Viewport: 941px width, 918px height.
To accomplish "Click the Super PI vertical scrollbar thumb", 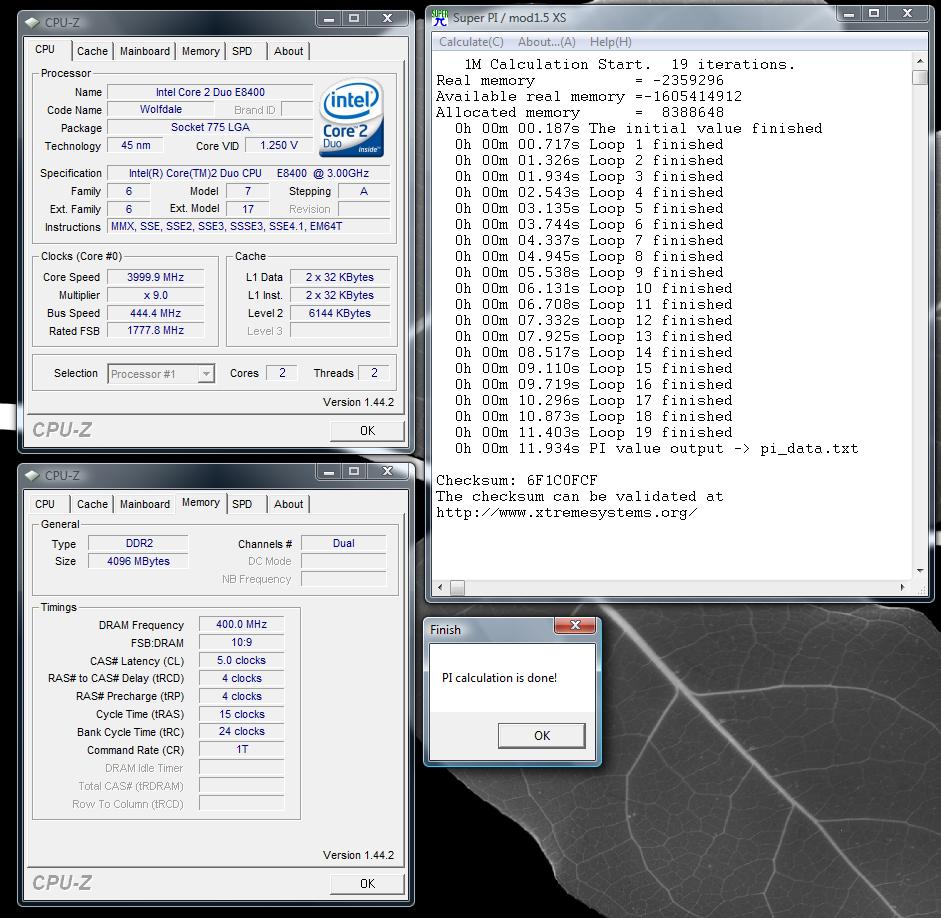I will [x=919, y=77].
